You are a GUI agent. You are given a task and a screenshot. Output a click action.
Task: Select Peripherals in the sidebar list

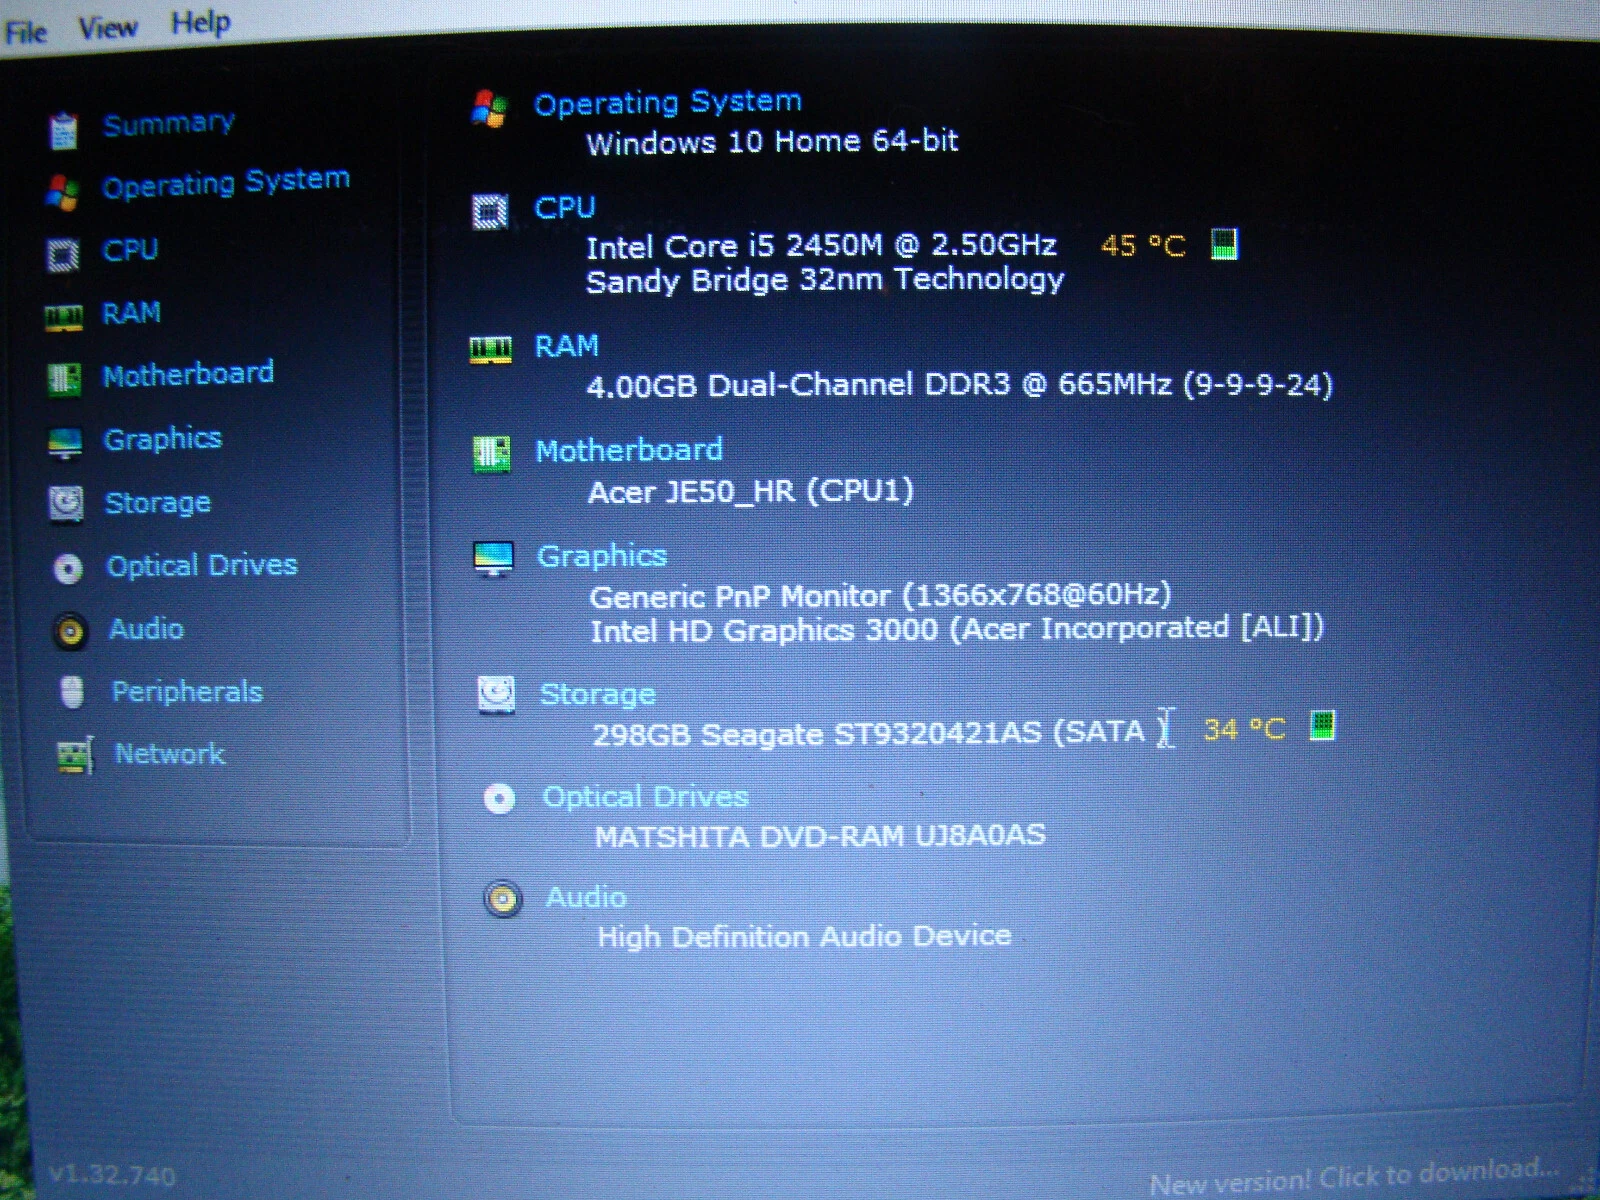pyautogui.click(x=187, y=691)
